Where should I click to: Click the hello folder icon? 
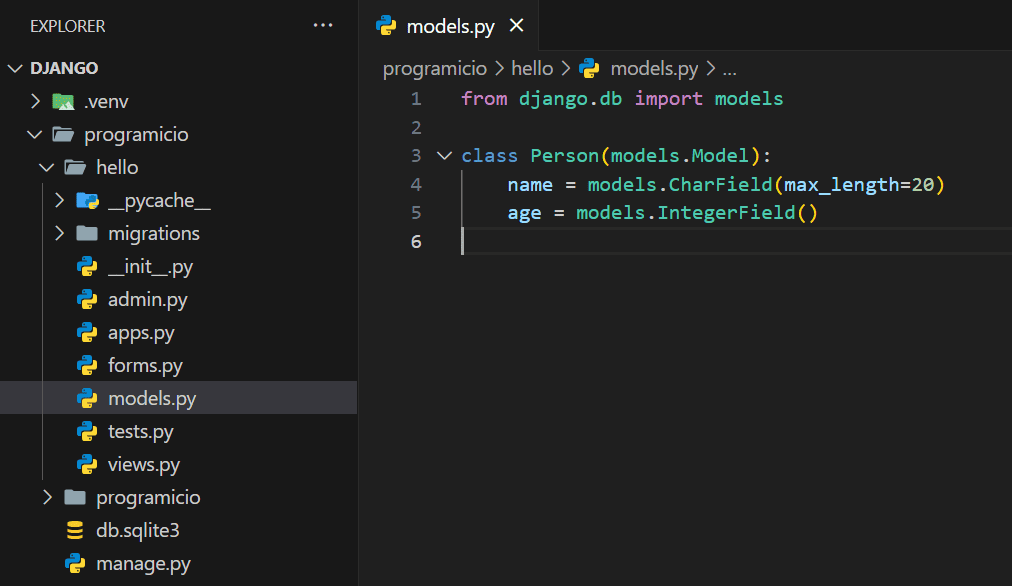tap(75, 168)
